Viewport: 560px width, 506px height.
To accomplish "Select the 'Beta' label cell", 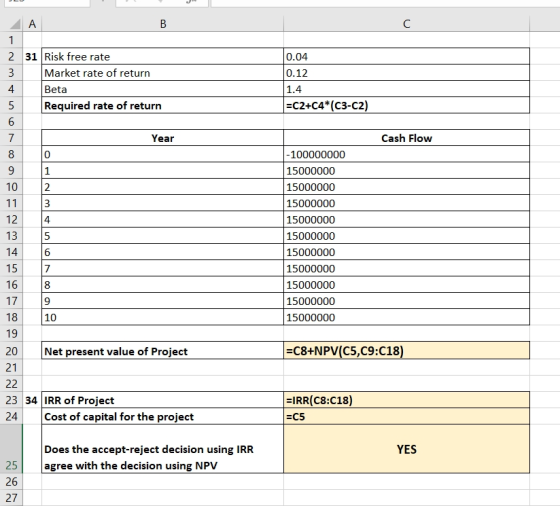I will [163, 89].
